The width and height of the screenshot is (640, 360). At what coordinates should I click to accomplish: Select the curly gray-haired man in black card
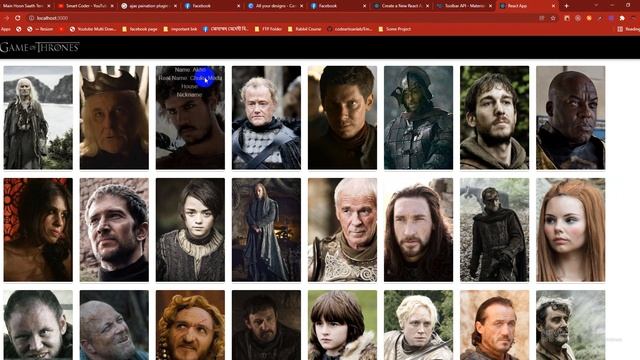pos(114,230)
